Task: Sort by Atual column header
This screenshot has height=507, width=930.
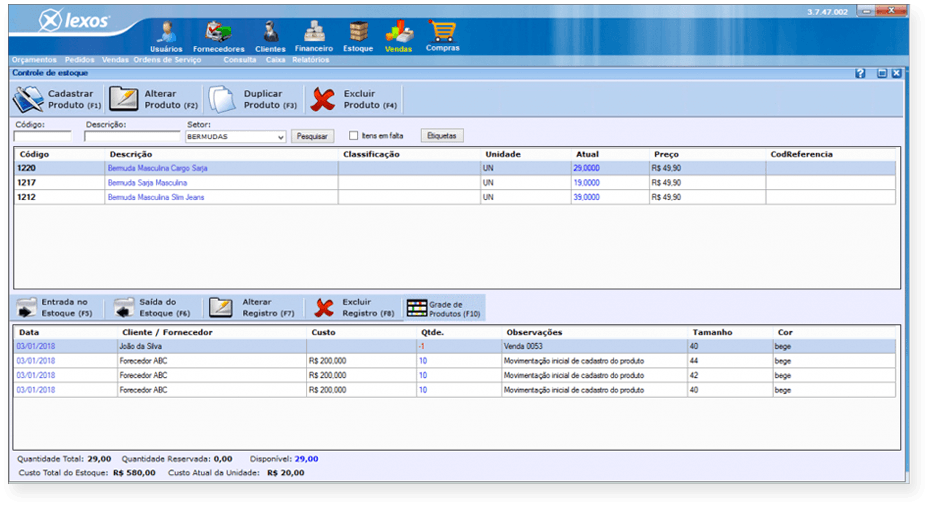Action: coord(587,154)
